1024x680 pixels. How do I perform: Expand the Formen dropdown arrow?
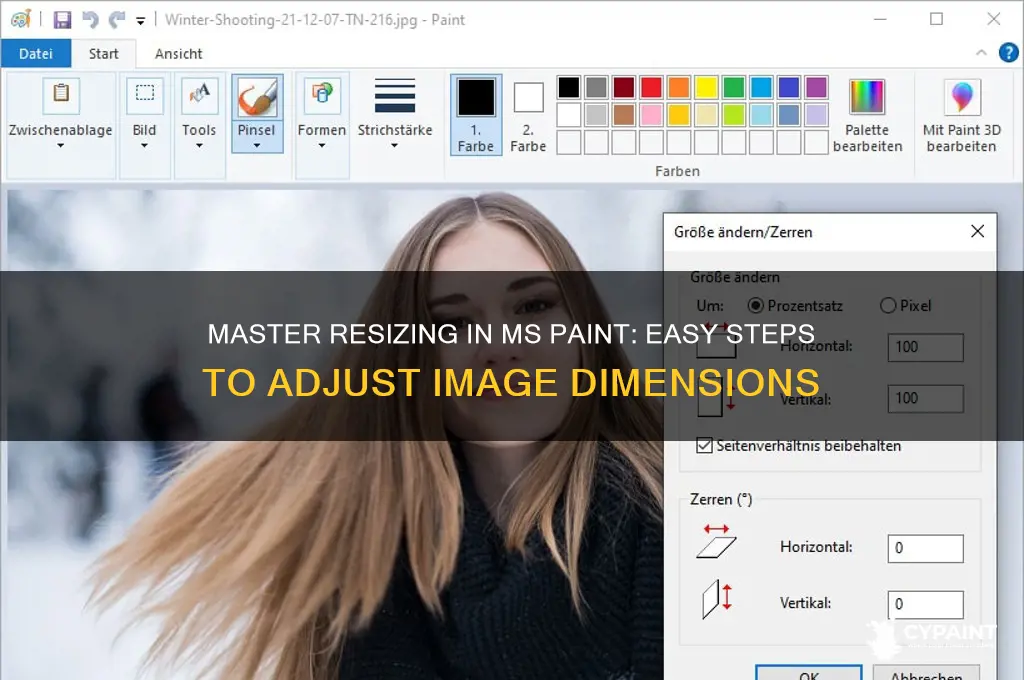click(x=322, y=146)
